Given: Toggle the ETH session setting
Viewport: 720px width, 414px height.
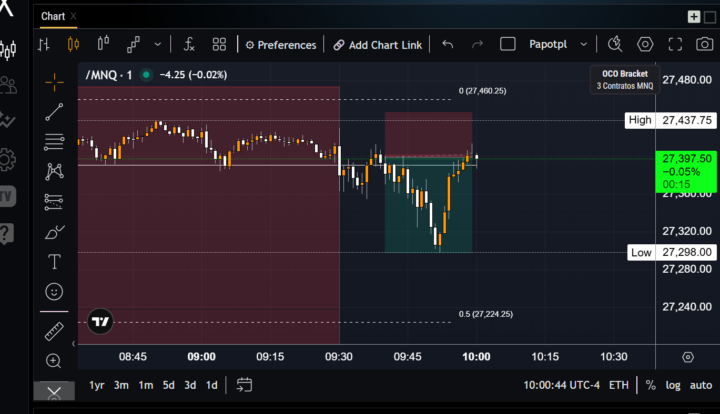Looking at the screenshot, I should 619,385.
